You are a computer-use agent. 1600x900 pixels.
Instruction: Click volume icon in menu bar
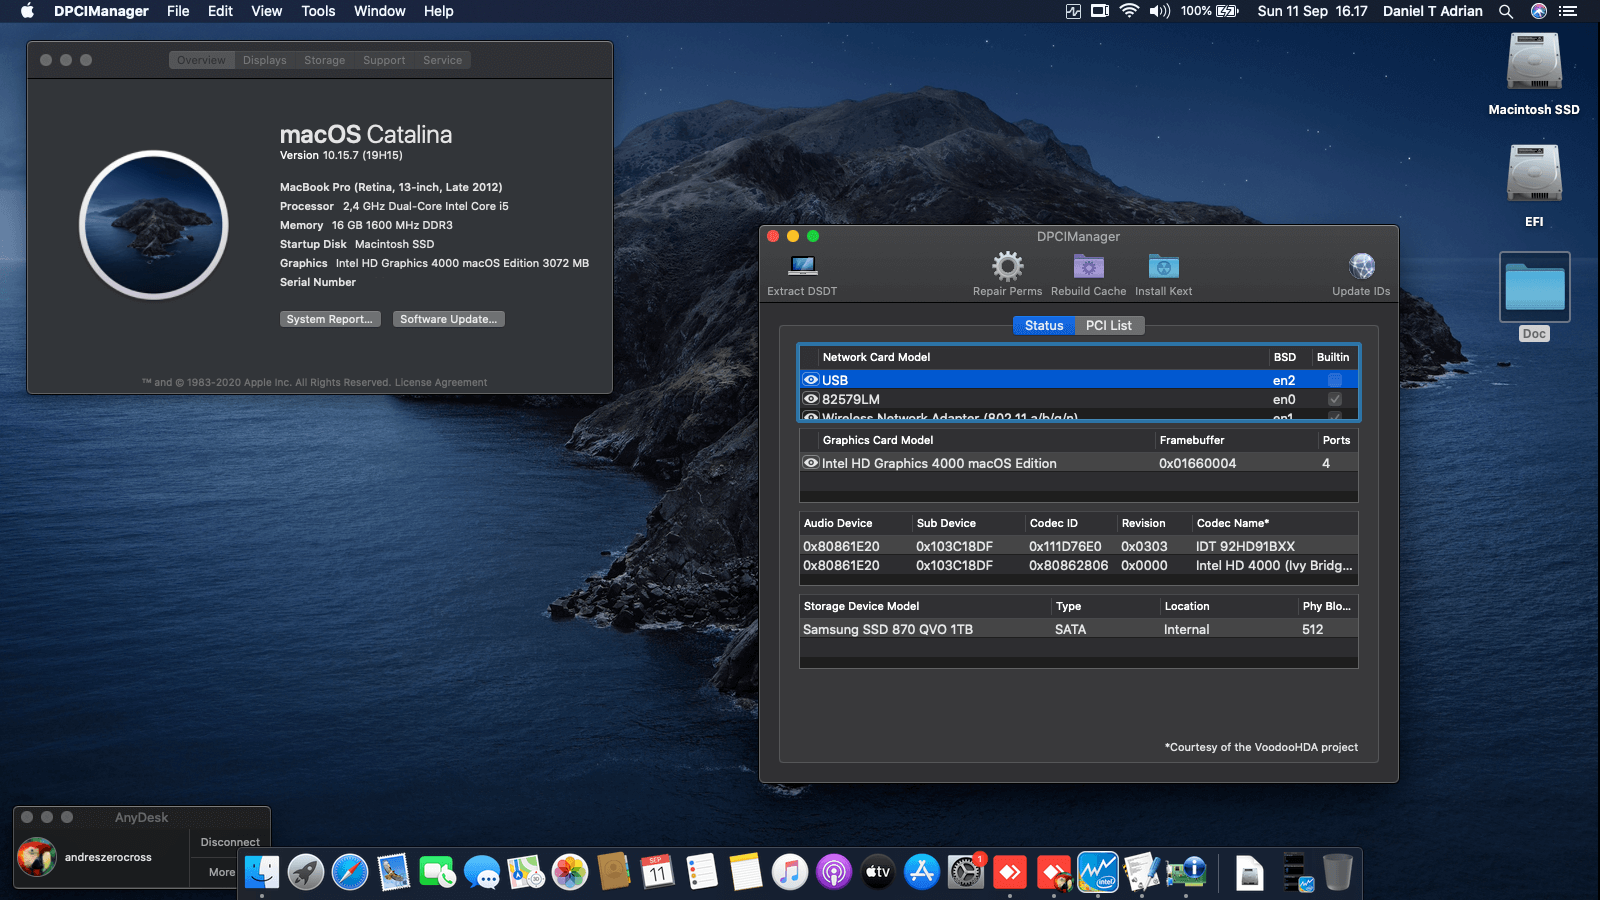pos(1160,11)
